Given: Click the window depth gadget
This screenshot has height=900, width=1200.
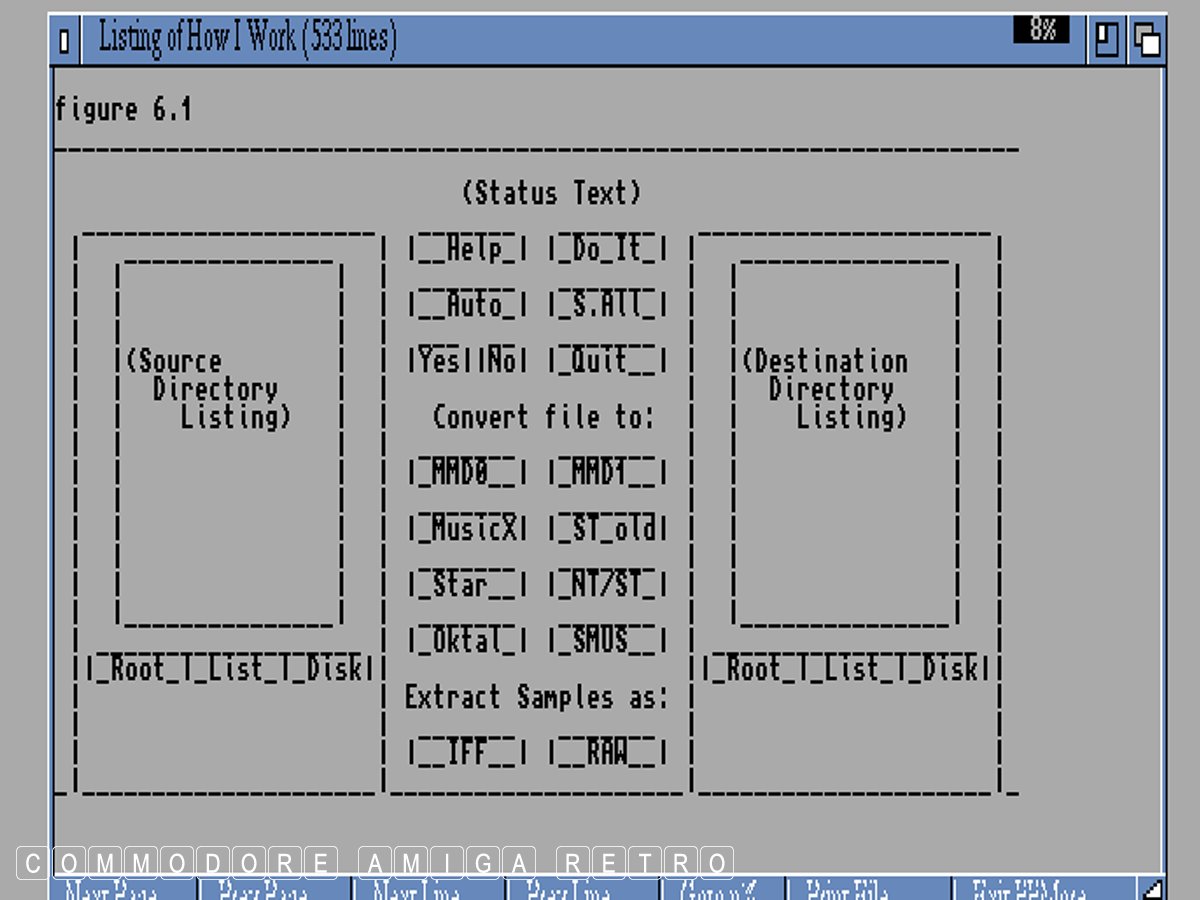Looking at the screenshot, I should click(x=1146, y=41).
